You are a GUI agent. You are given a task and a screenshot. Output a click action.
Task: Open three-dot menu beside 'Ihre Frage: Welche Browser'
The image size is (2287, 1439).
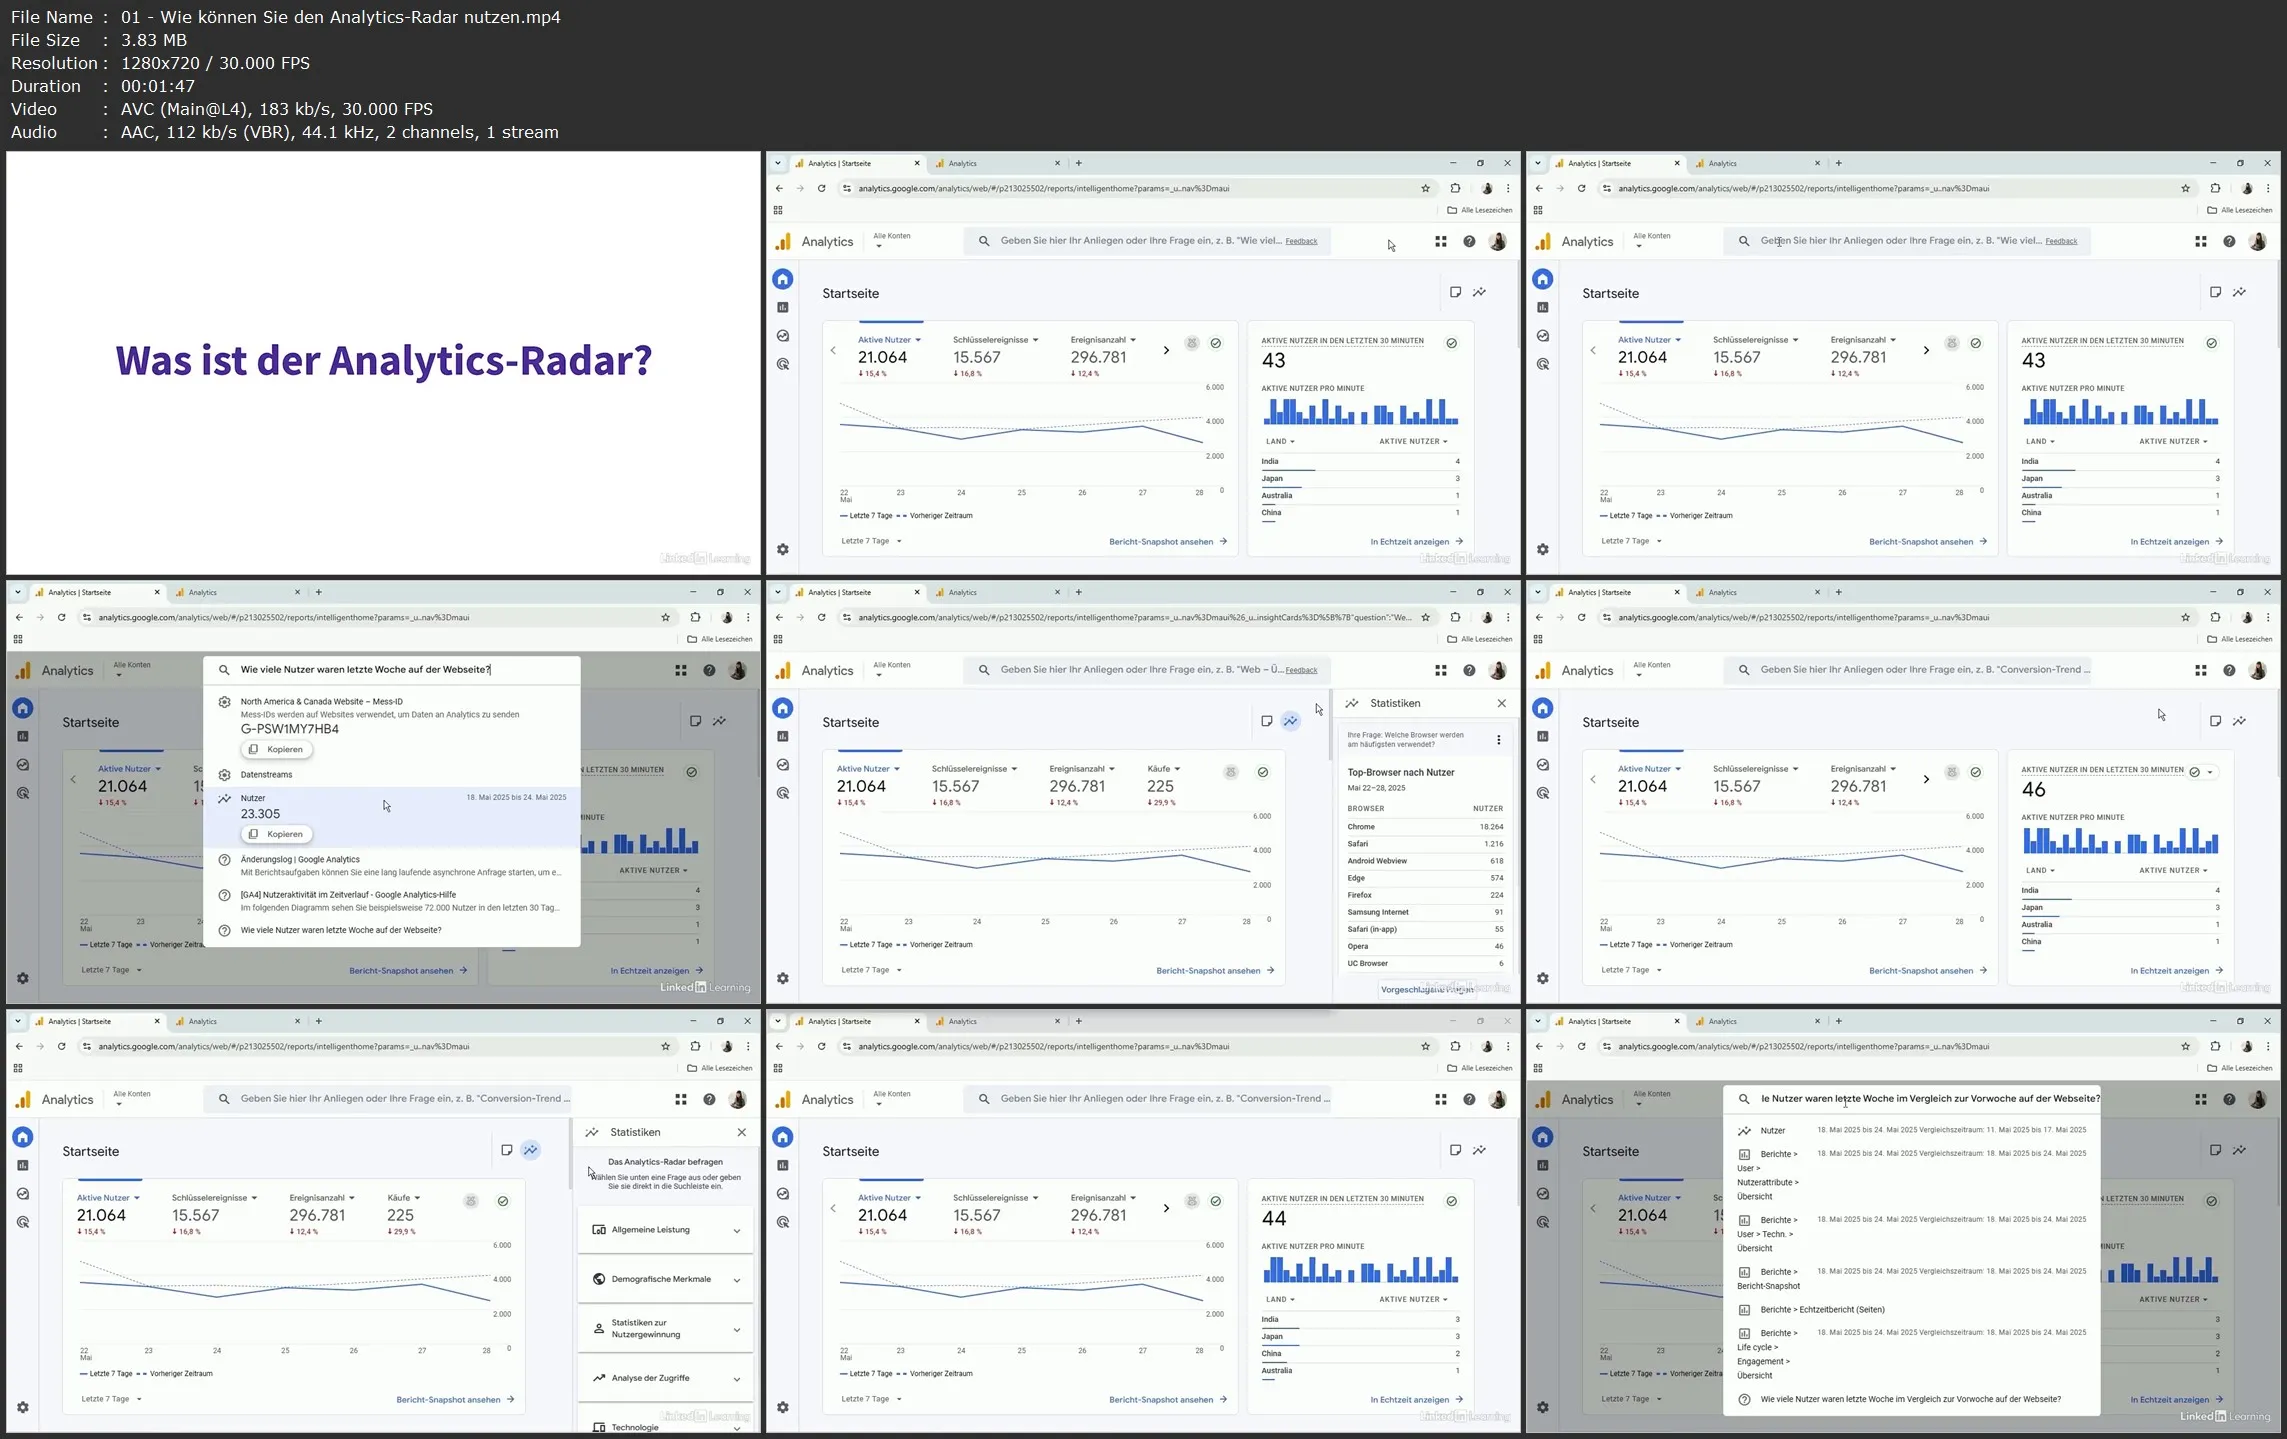[x=1498, y=740]
